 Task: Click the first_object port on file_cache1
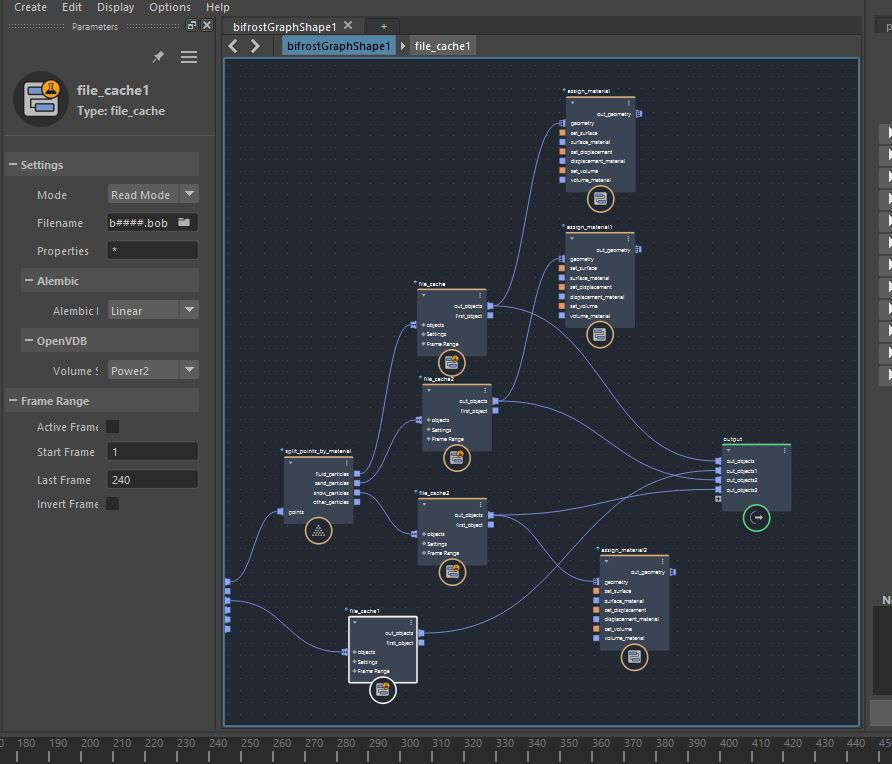tap(421, 642)
